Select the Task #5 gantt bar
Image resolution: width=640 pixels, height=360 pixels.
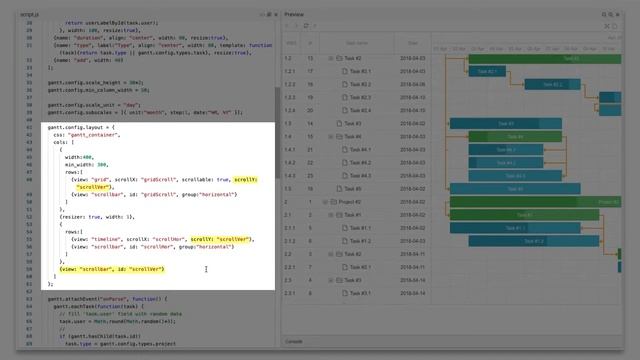tap(515, 189)
